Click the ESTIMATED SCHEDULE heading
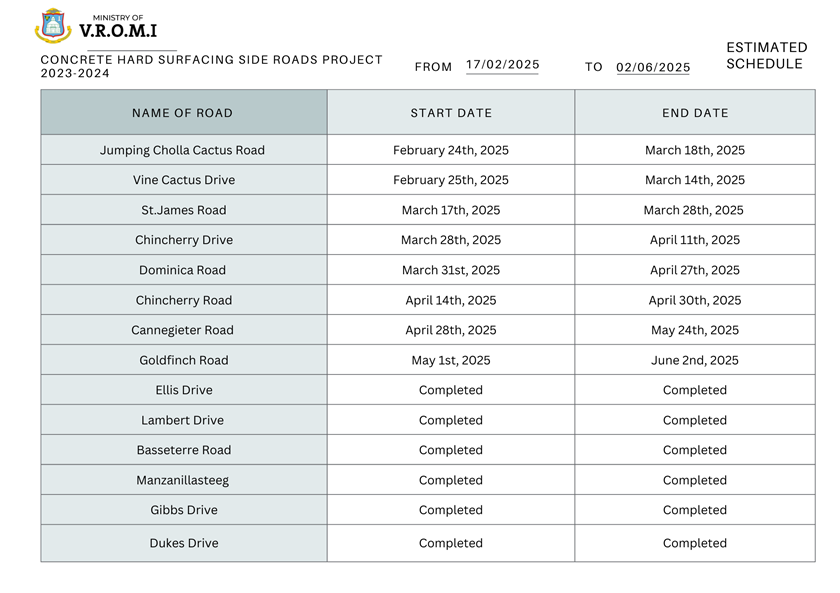Image resolution: width=840 pixels, height=593 pixels. tap(767, 56)
